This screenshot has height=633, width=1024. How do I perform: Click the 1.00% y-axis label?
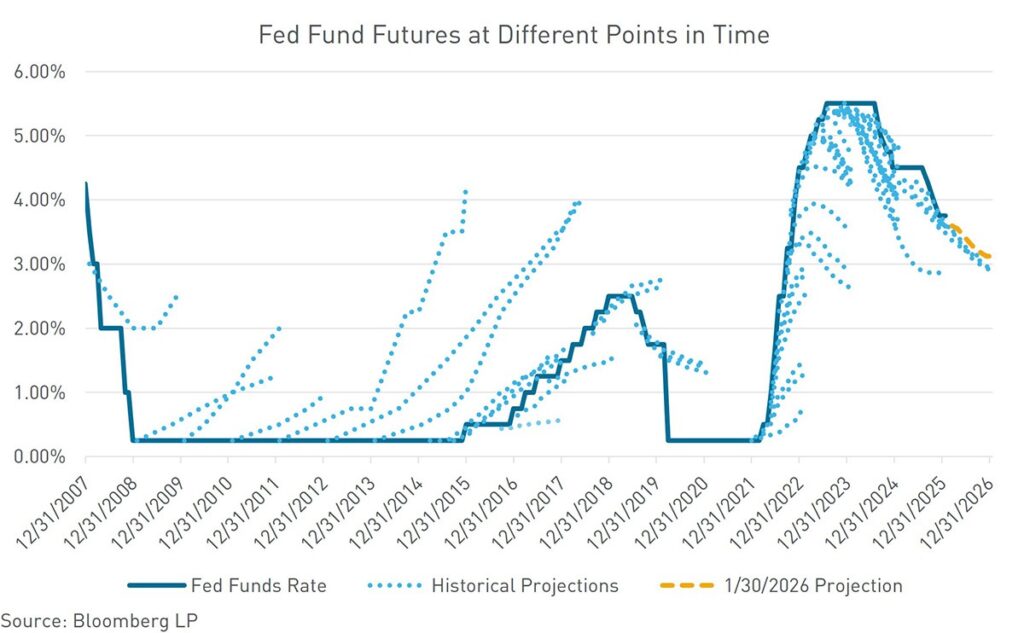click(x=38, y=392)
